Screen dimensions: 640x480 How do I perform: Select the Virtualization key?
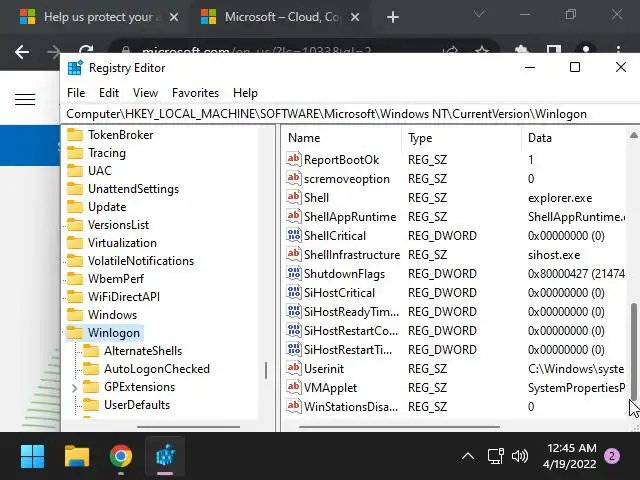[x=122, y=242]
